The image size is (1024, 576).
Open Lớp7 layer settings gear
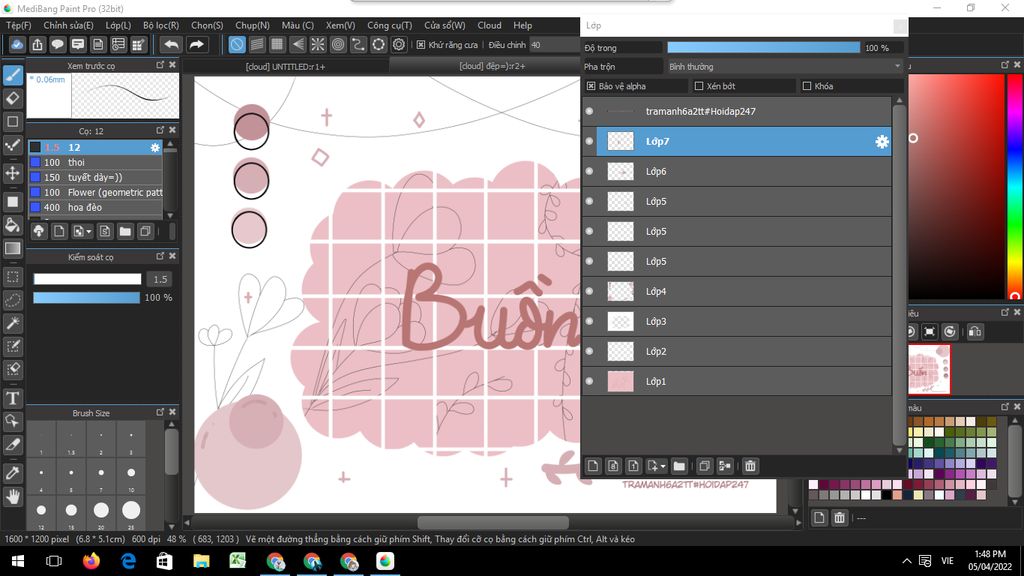pyautogui.click(x=882, y=141)
